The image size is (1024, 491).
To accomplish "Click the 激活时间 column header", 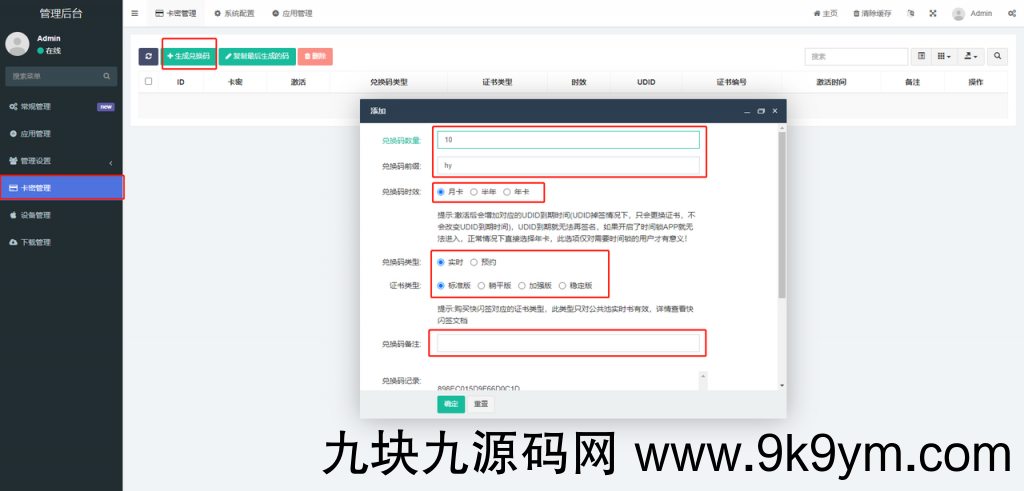I will 831,82.
